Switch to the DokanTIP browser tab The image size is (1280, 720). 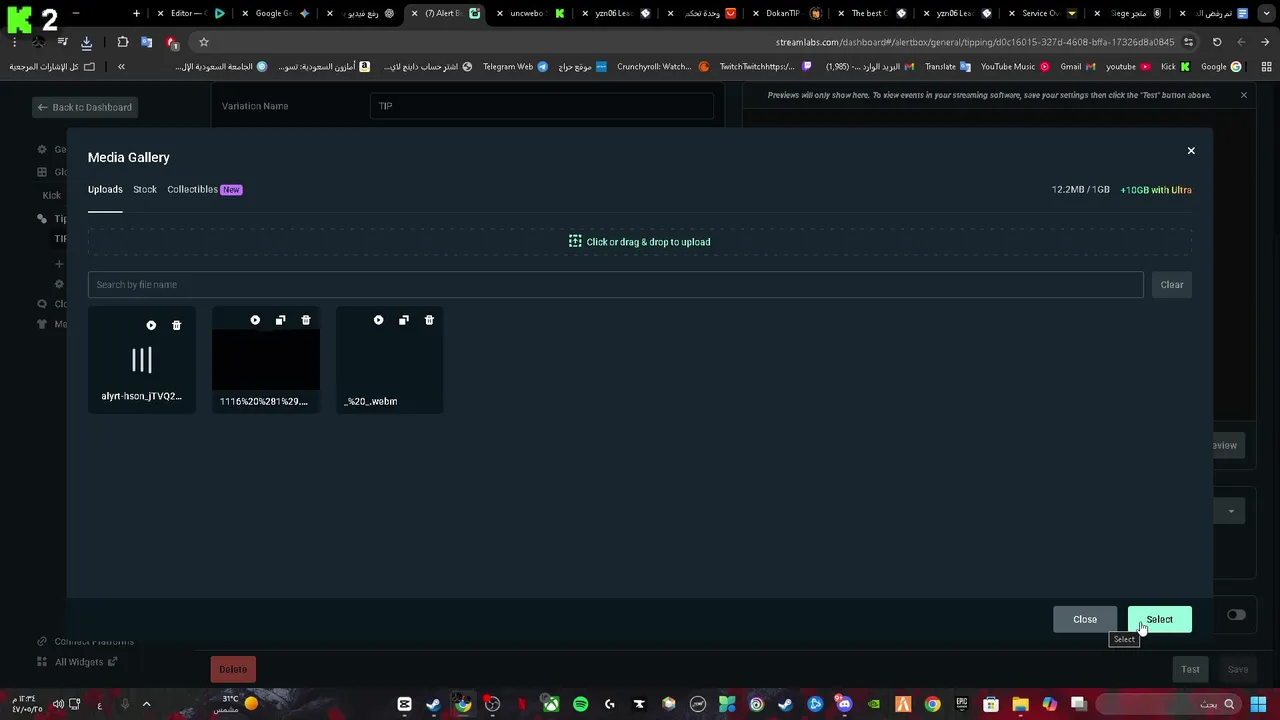790,13
